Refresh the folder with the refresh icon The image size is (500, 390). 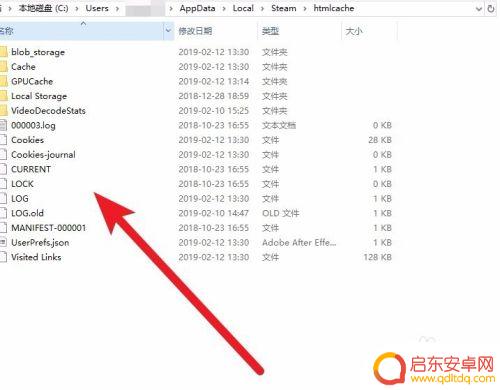(491, 8)
